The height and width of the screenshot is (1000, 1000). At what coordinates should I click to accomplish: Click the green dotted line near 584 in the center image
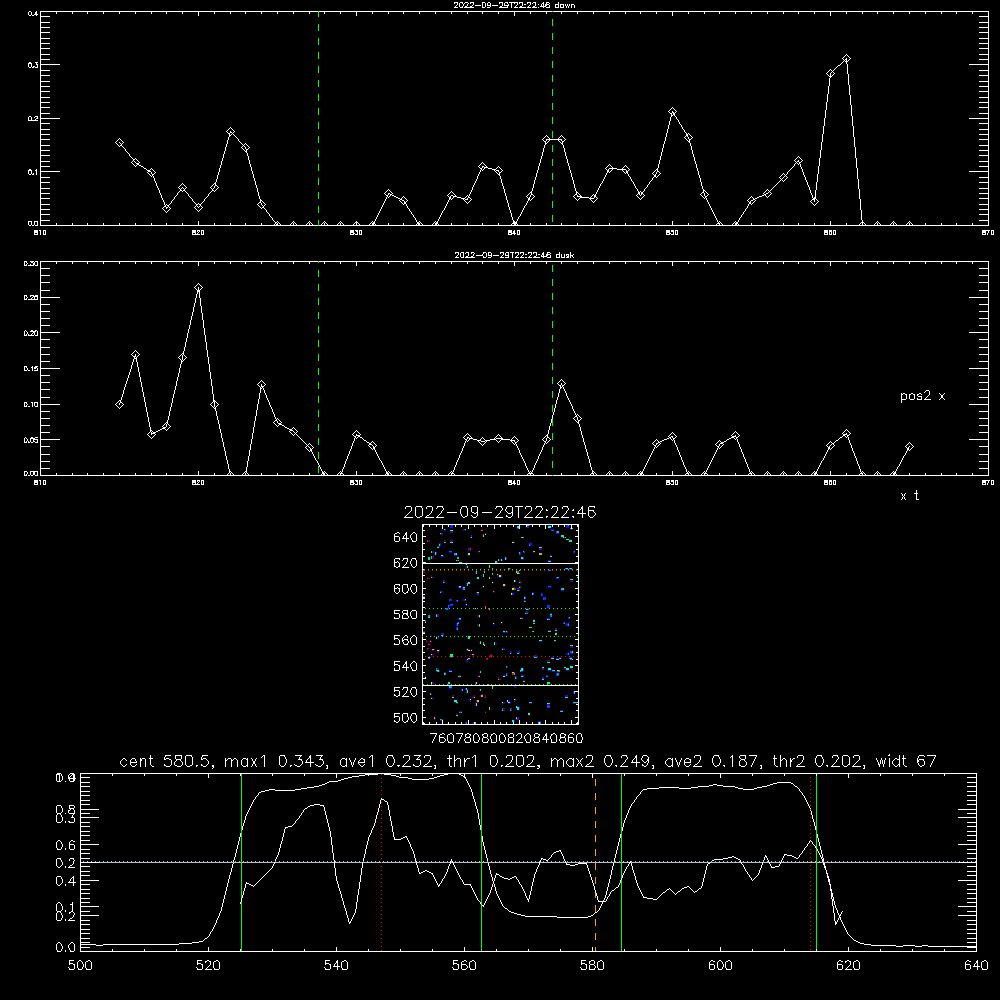click(x=500, y=609)
